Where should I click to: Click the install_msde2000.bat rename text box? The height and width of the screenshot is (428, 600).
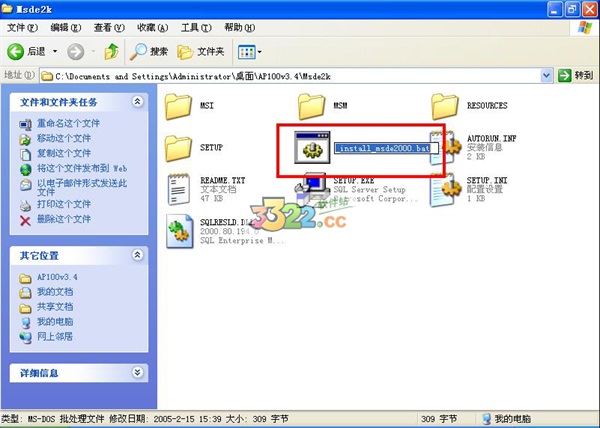click(x=386, y=148)
